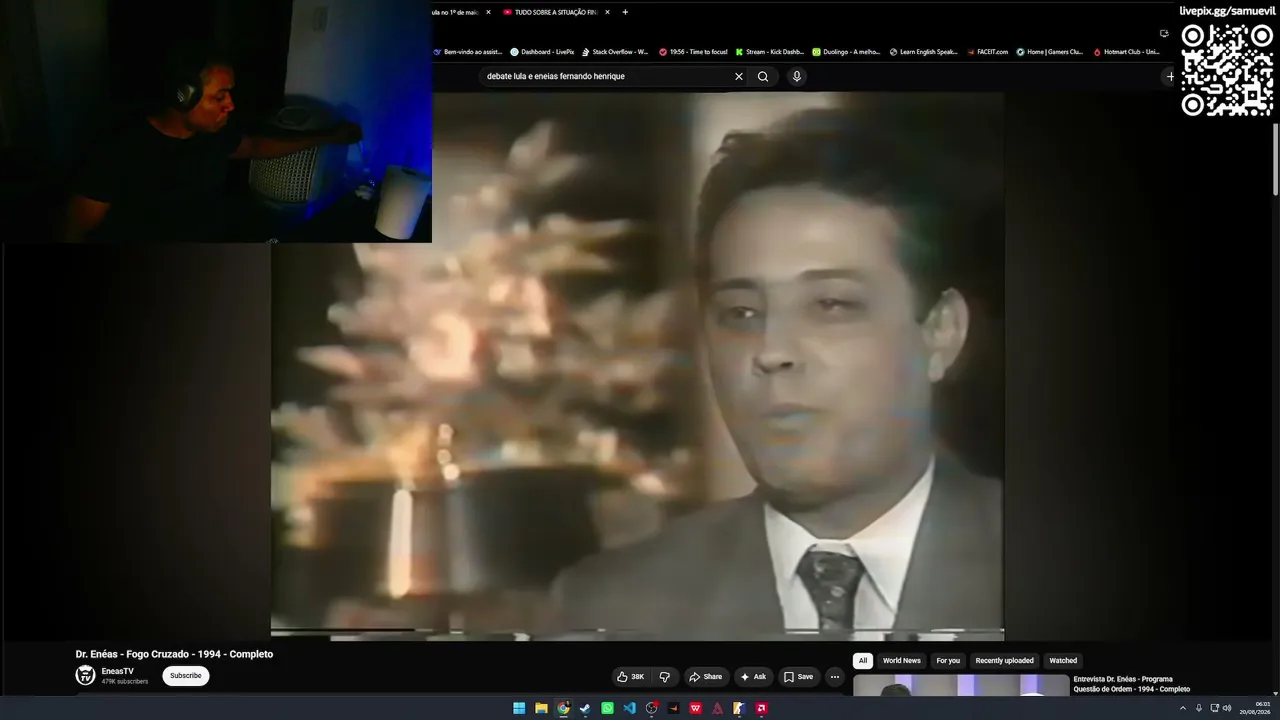Open Counter-Strike from the taskbar
The width and height of the screenshot is (1280, 720).
(x=740, y=708)
